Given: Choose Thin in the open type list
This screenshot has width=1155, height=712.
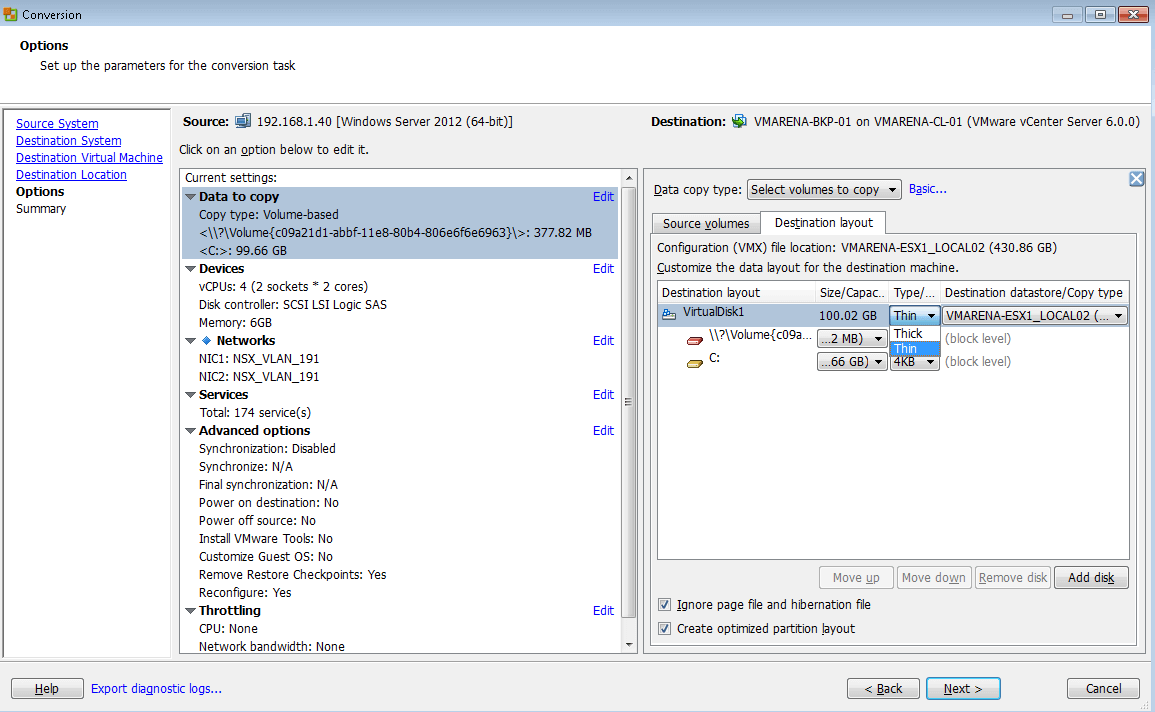Looking at the screenshot, I should (x=914, y=348).
